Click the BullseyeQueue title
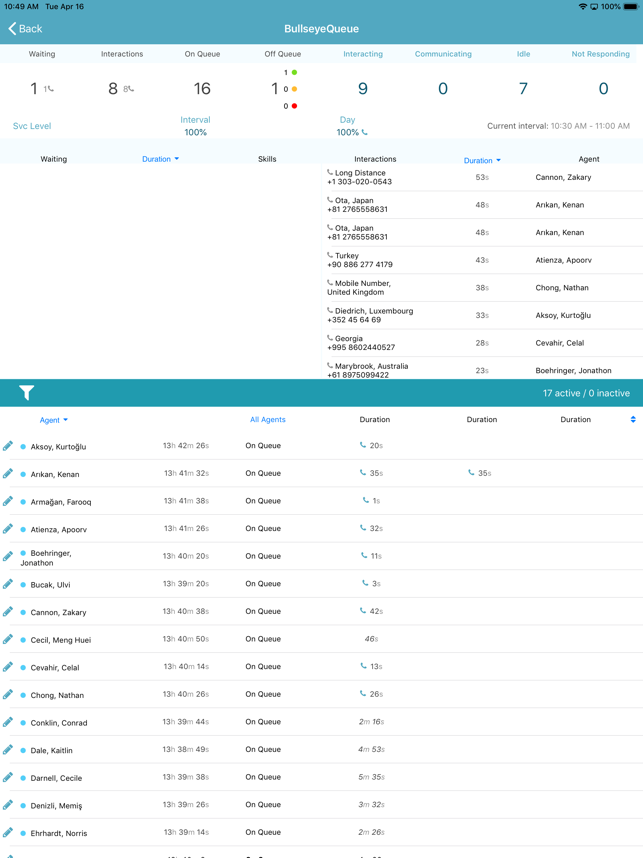Image resolution: width=643 pixels, height=858 pixels. point(321,28)
